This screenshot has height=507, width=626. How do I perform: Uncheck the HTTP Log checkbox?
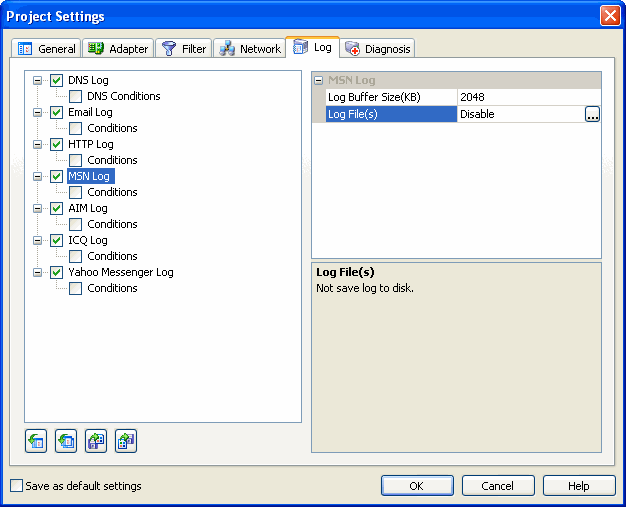(x=56, y=144)
